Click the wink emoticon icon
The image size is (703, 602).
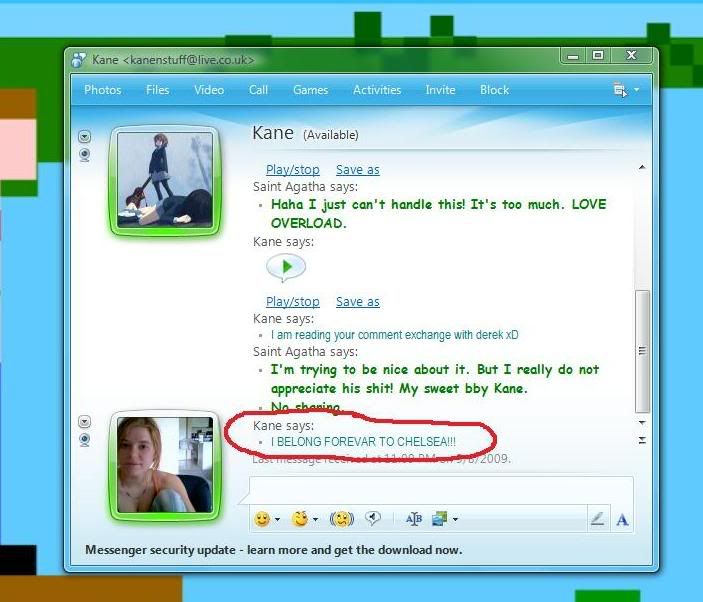[x=300, y=519]
